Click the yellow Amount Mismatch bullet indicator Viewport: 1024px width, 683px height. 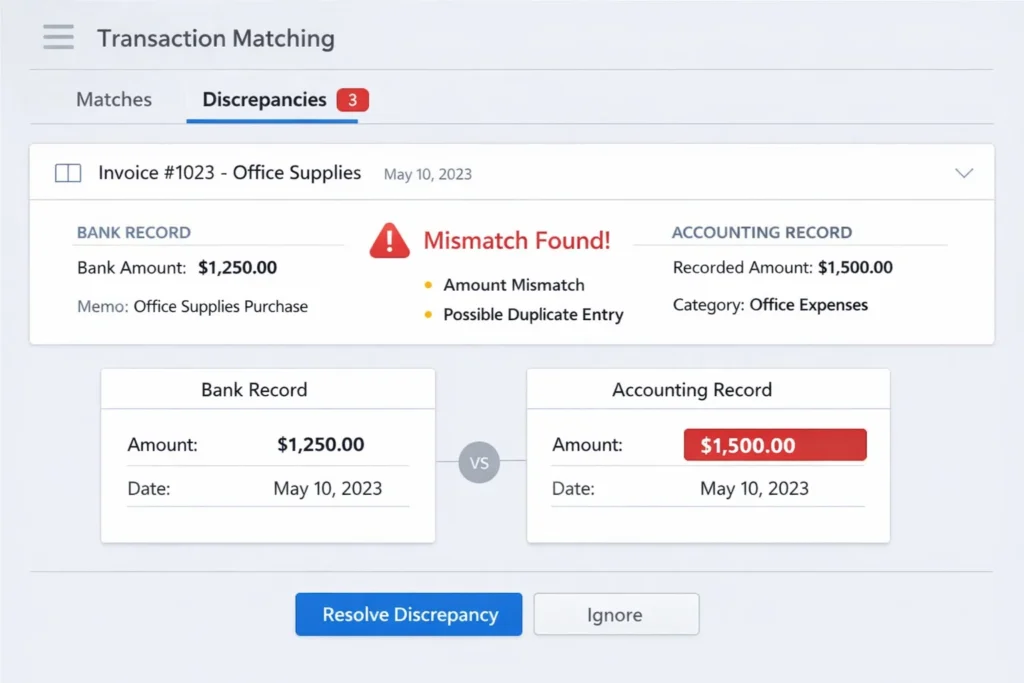[430, 285]
